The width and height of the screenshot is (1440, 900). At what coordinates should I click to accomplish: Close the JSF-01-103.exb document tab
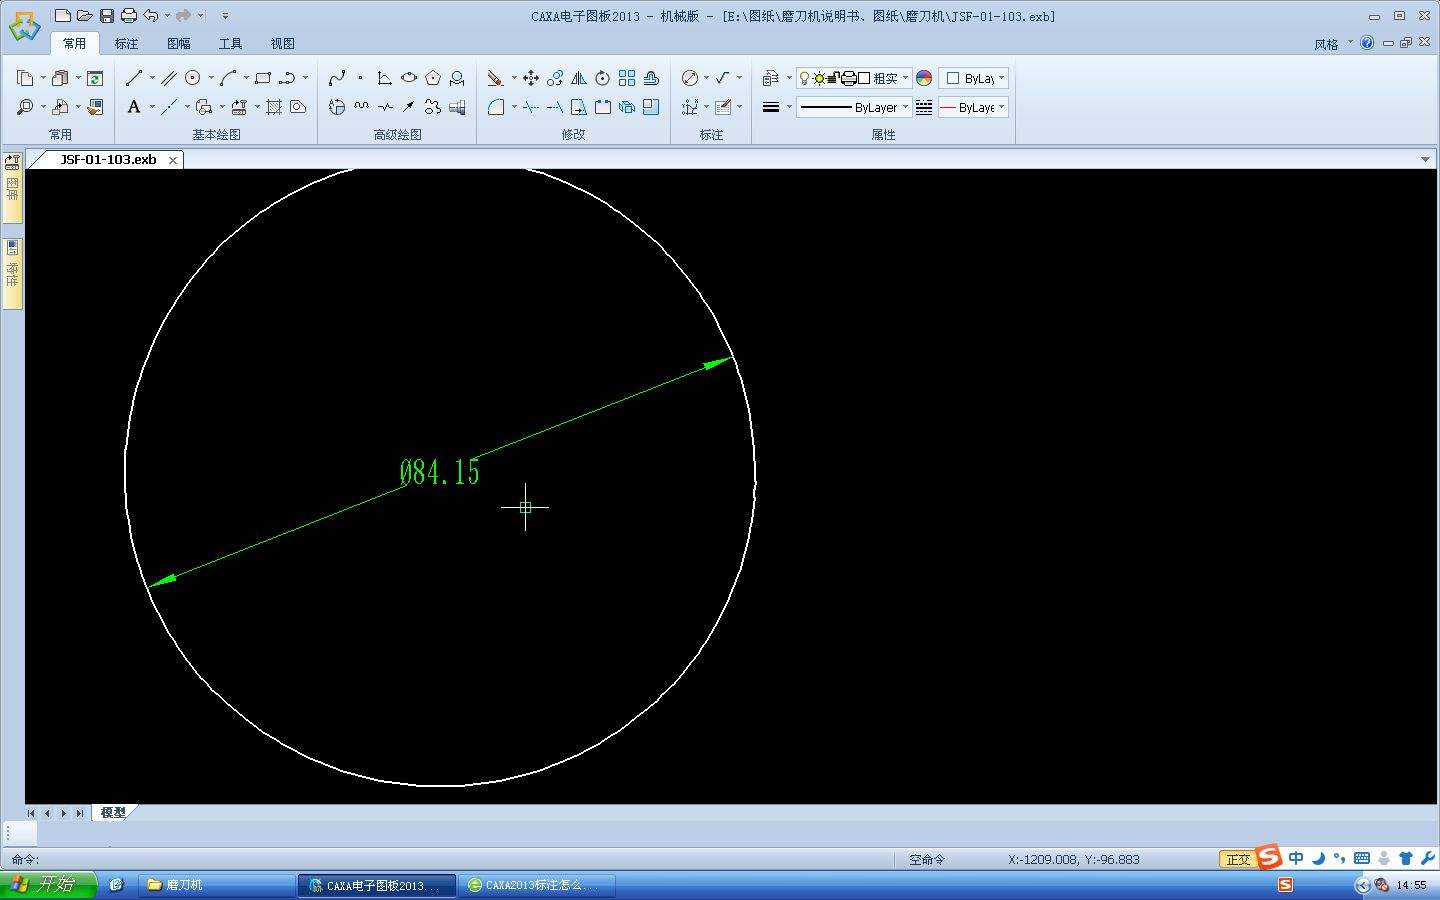pyautogui.click(x=173, y=160)
